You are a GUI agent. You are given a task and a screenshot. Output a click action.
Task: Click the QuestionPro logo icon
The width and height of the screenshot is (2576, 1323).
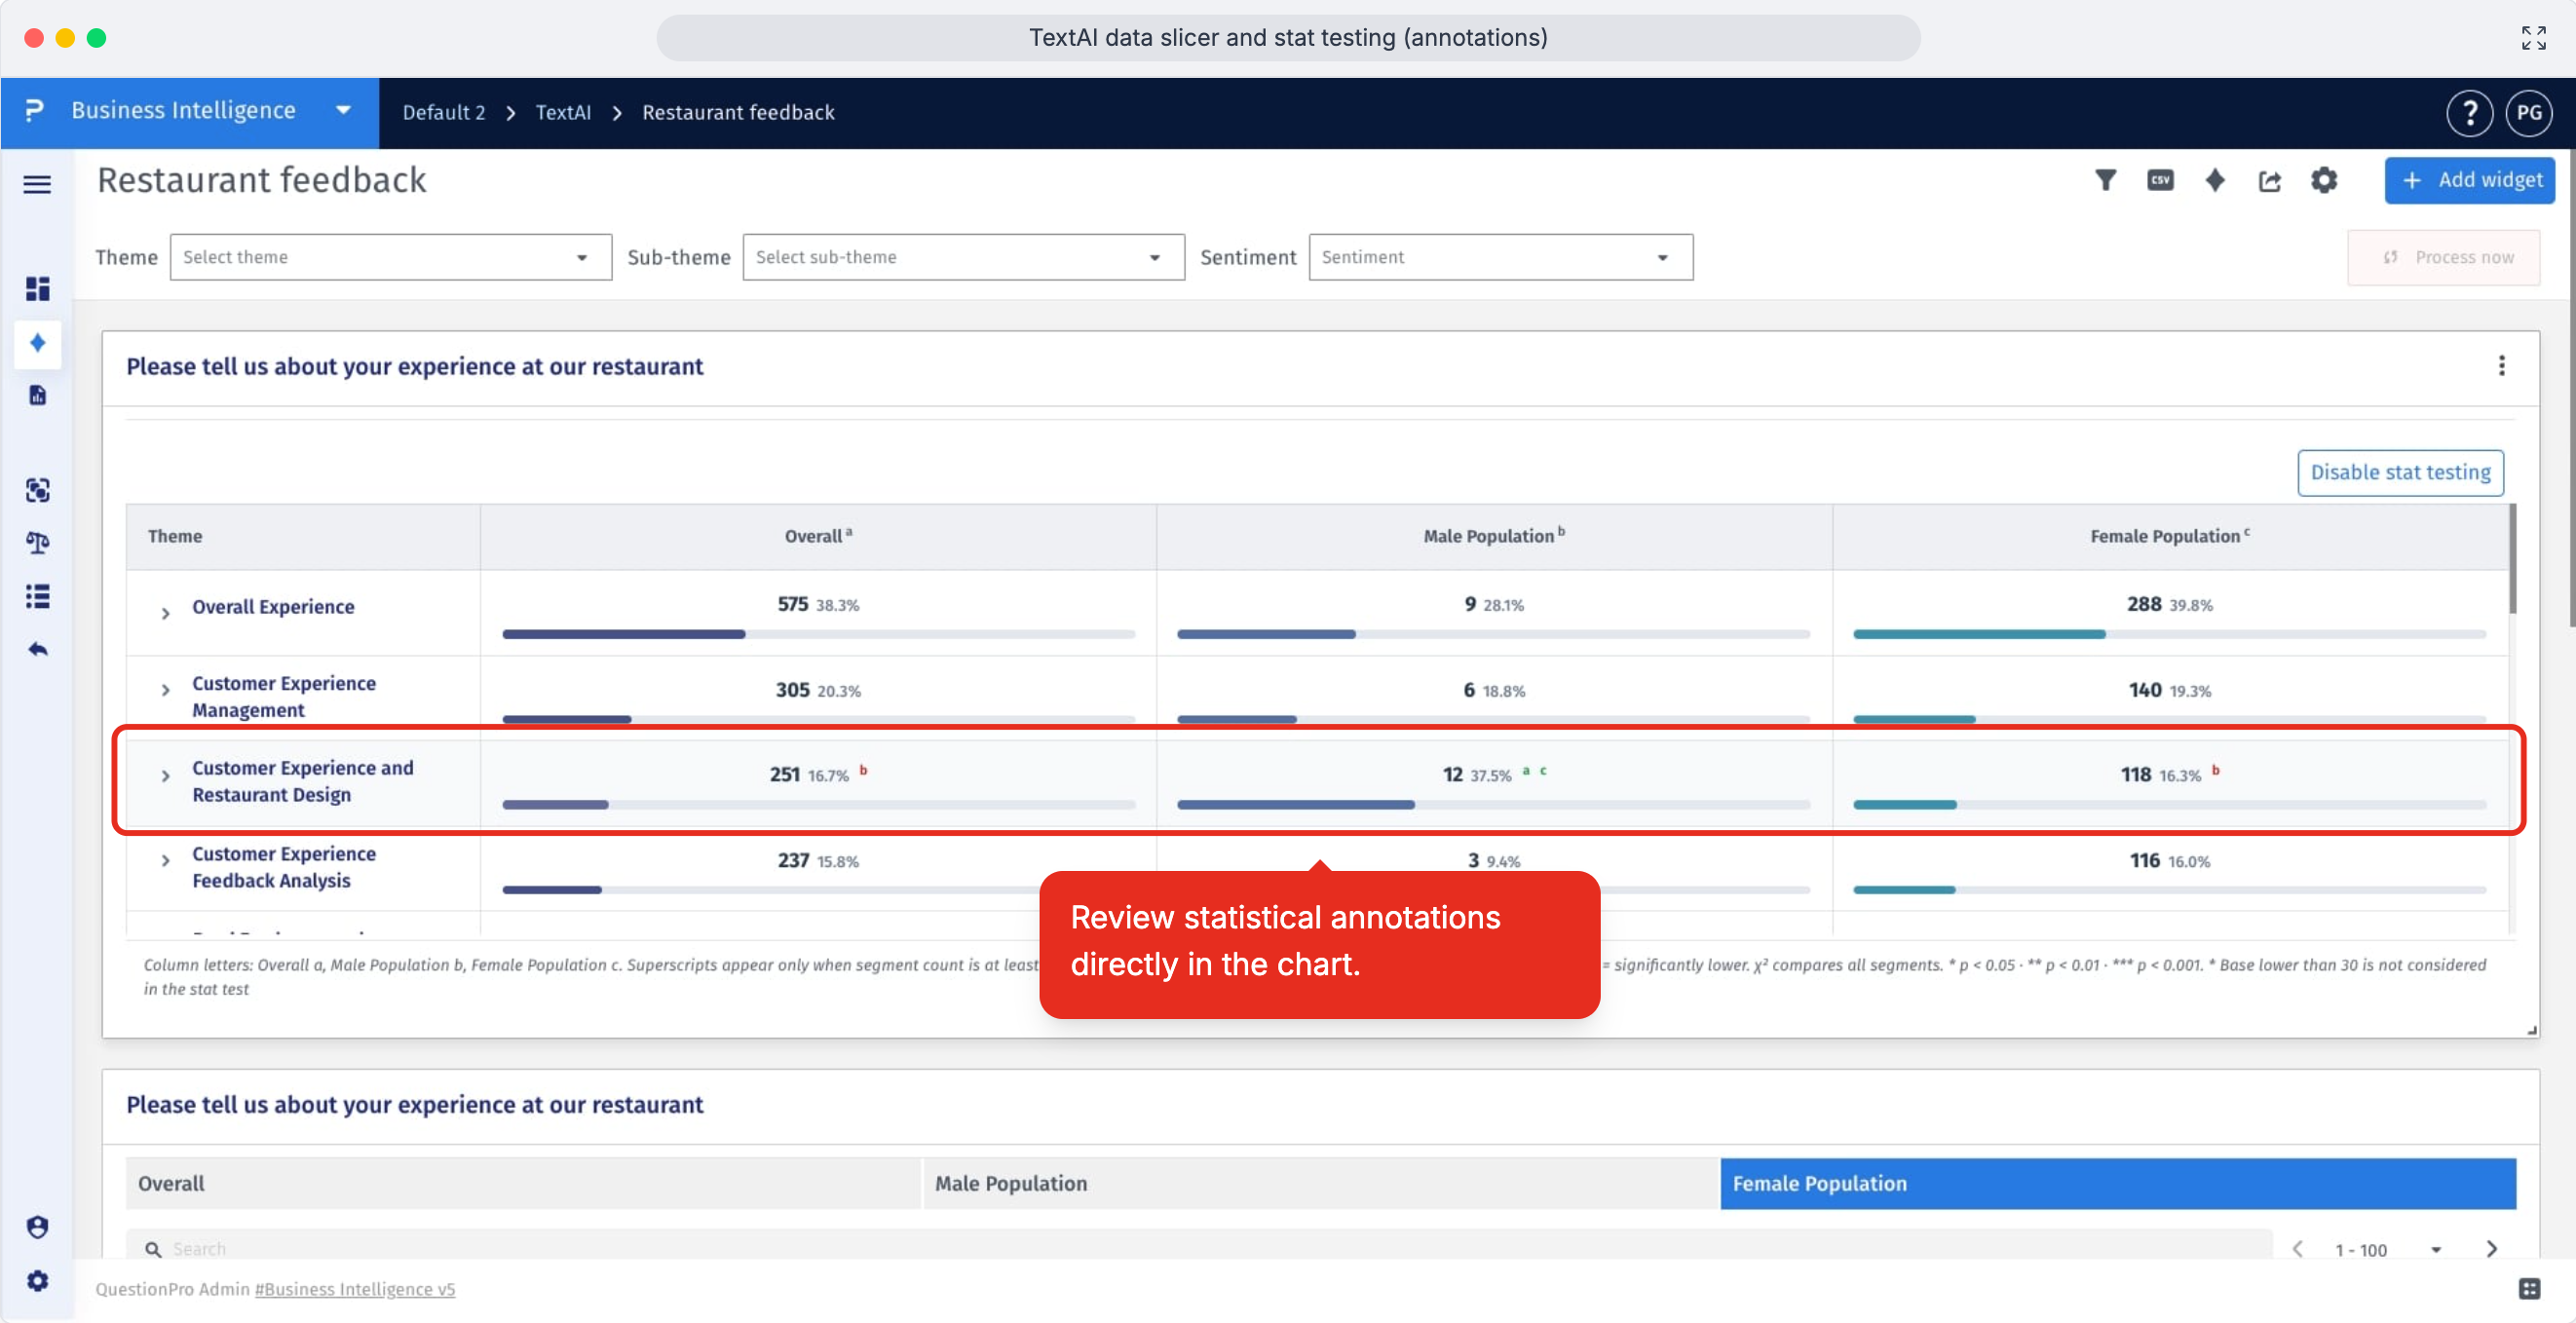[34, 110]
